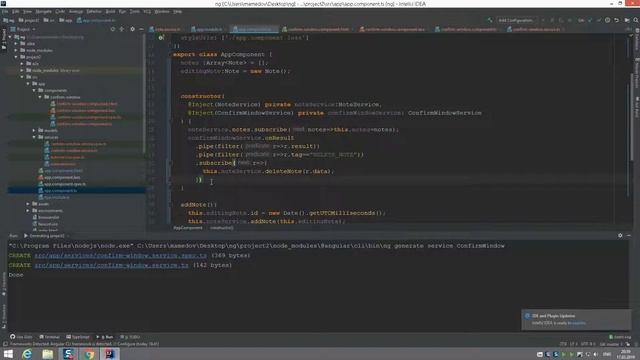Open confirm-window.service.ts link in Run output
The width and height of the screenshot is (640, 360).
111,265
